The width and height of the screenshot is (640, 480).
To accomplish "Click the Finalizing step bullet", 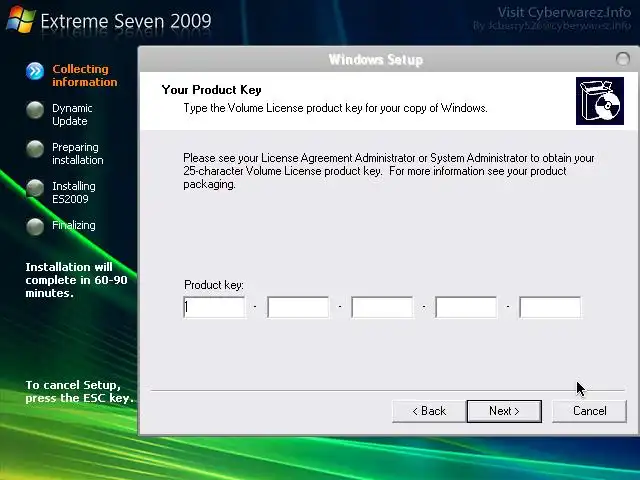I will pos(35,227).
